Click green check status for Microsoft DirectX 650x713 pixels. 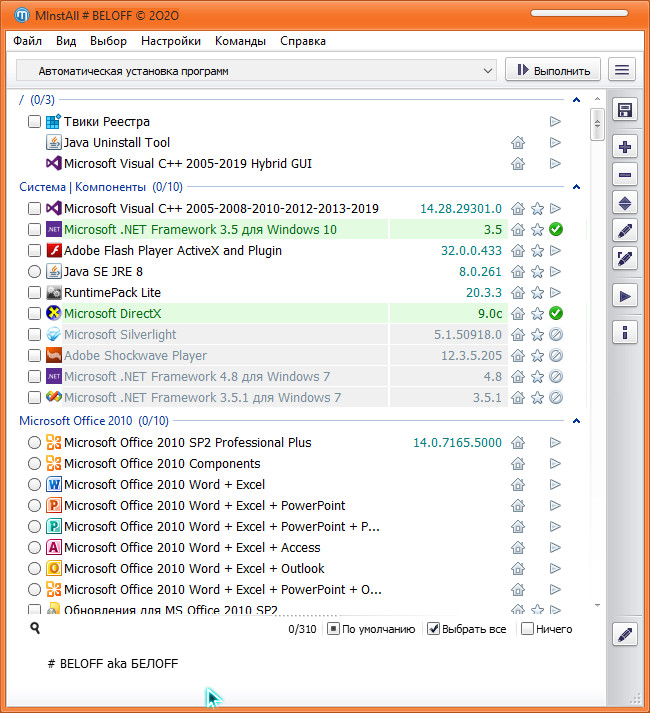click(x=556, y=313)
